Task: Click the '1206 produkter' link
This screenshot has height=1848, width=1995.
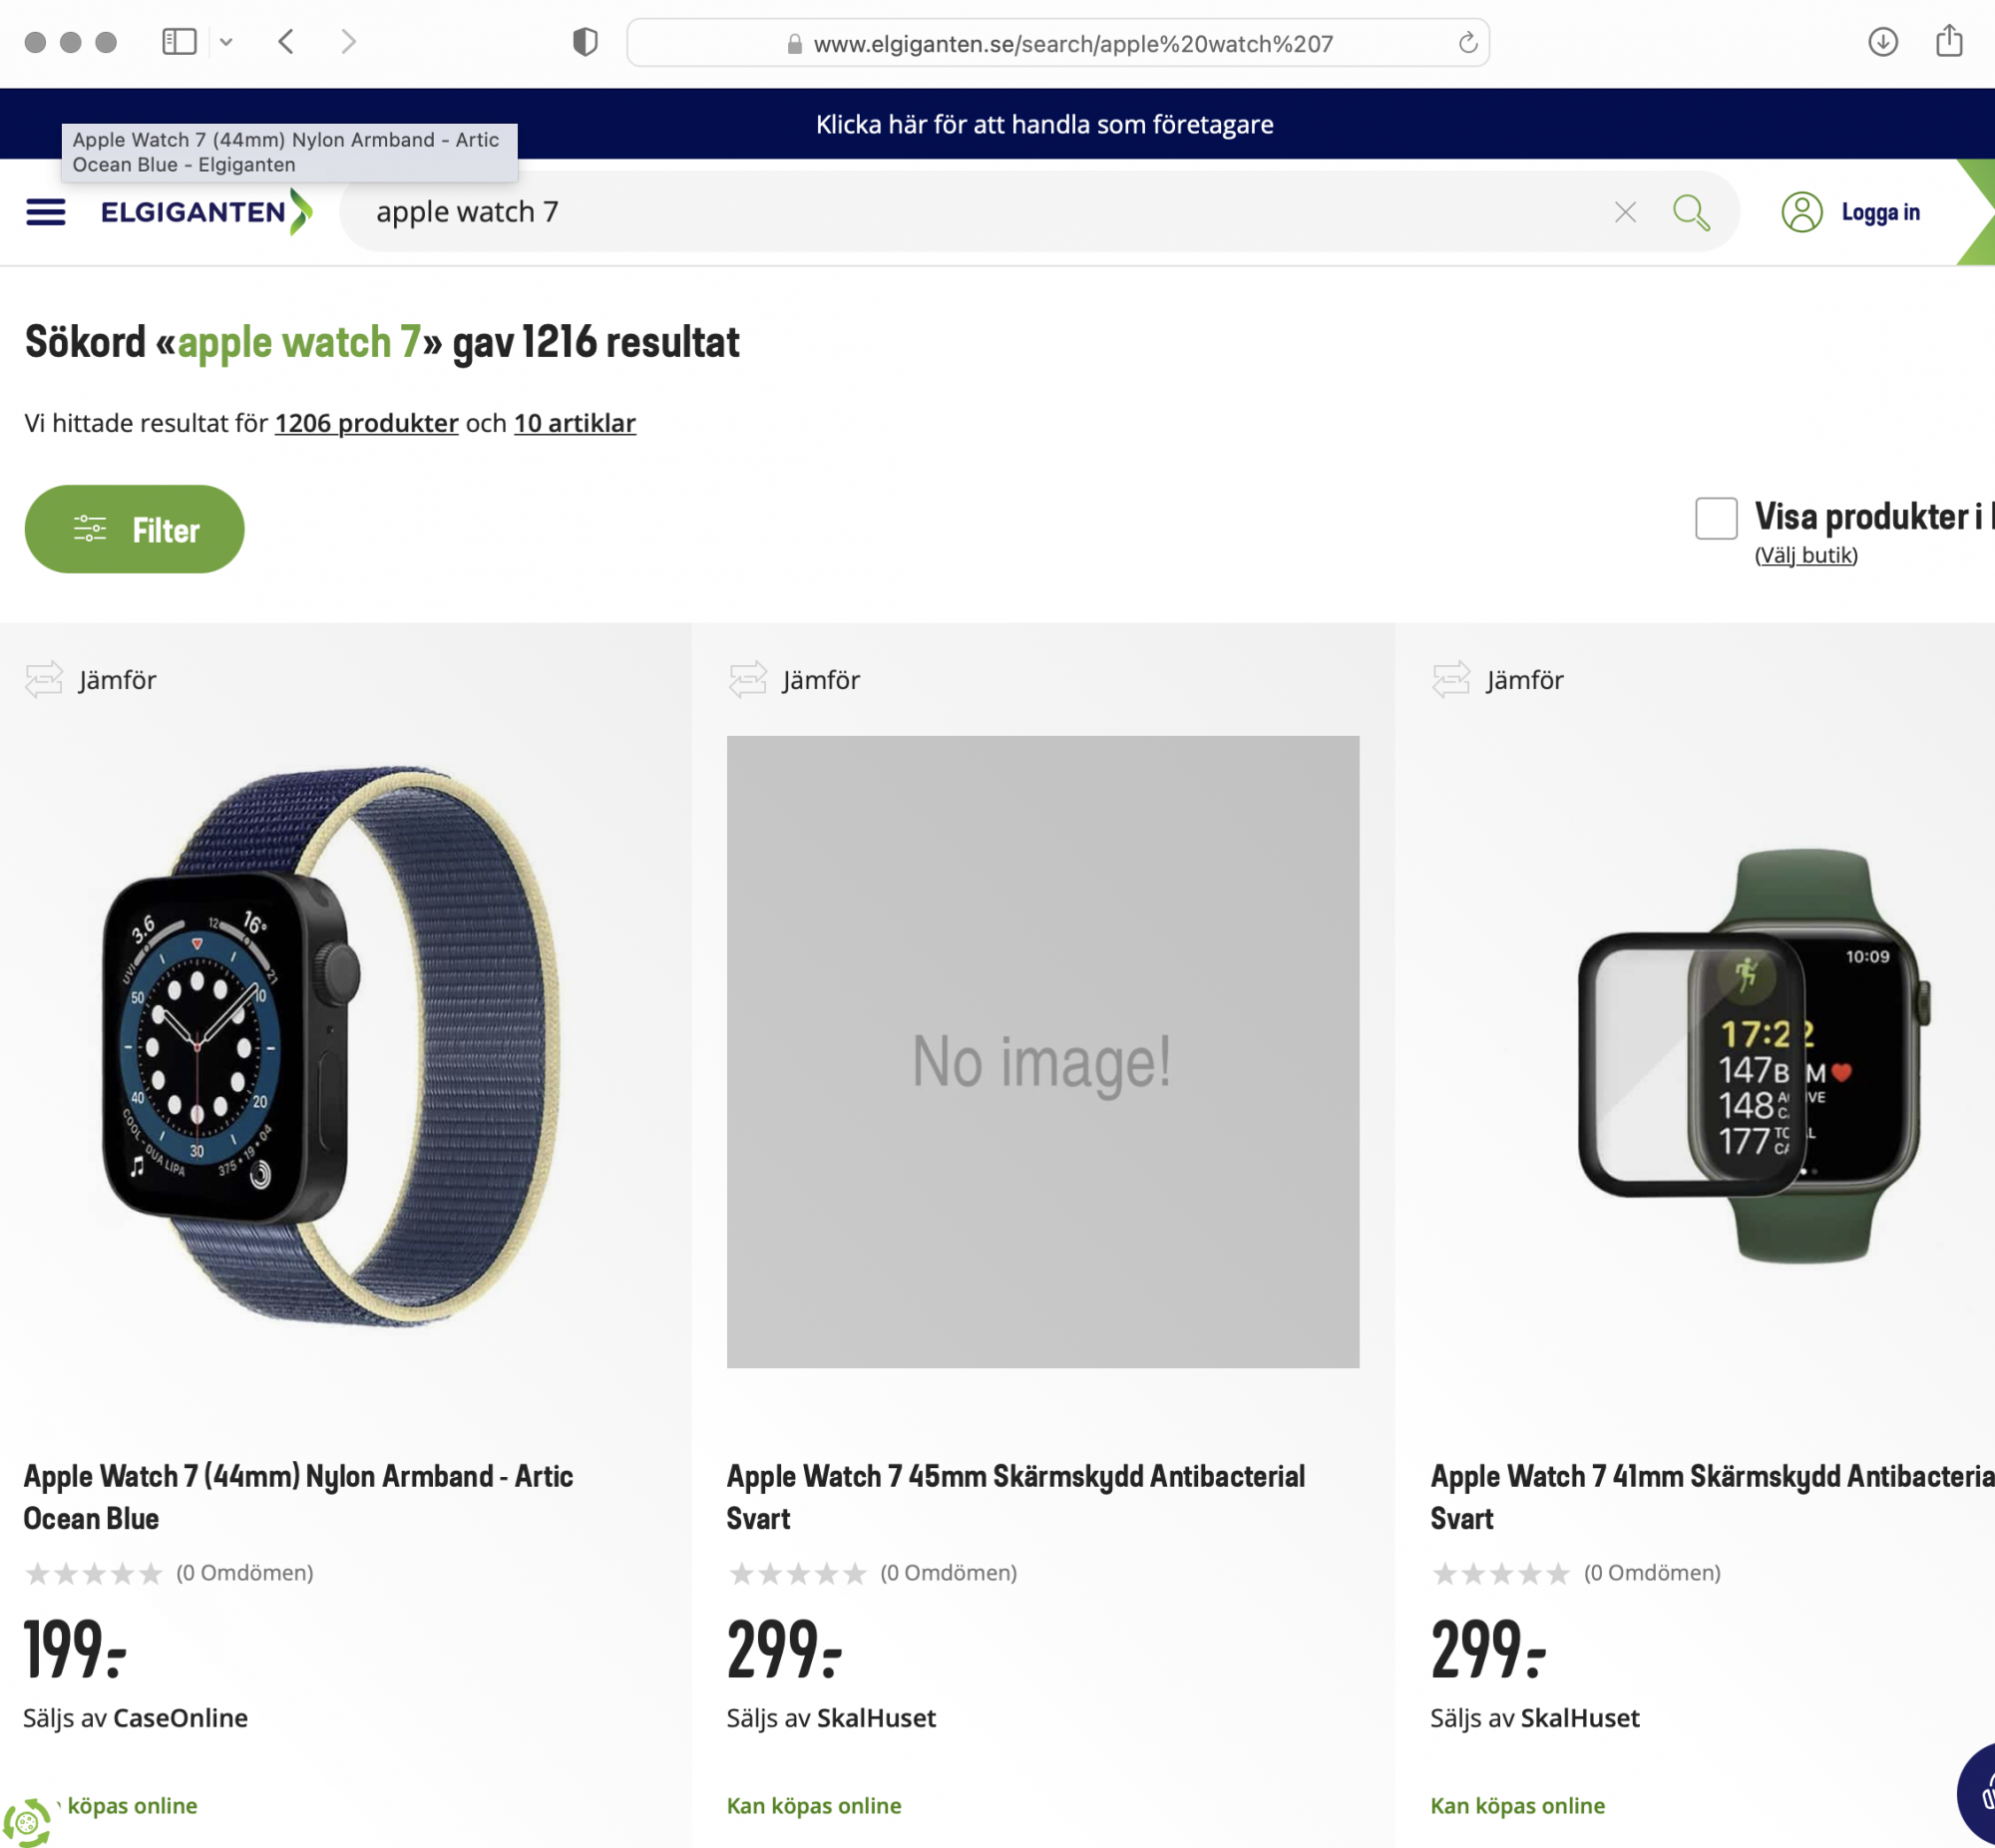Action: (366, 423)
